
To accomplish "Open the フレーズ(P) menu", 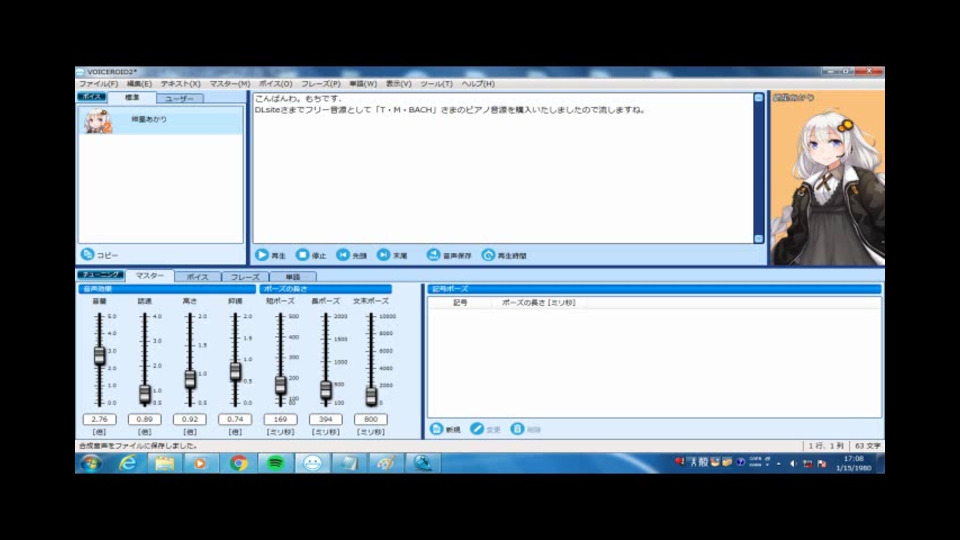I will pos(320,84).
